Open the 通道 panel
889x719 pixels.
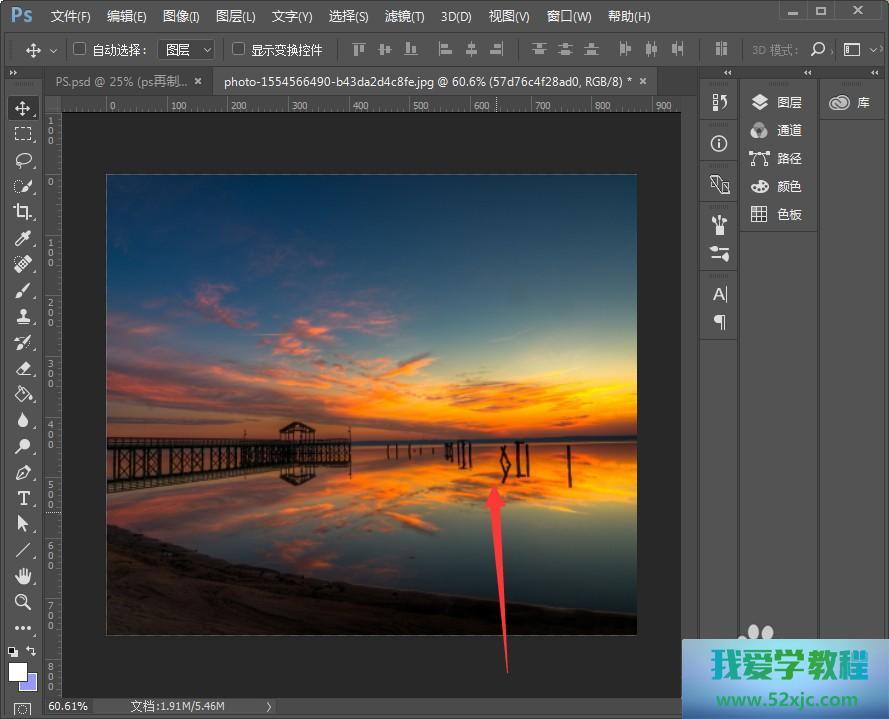789,130
